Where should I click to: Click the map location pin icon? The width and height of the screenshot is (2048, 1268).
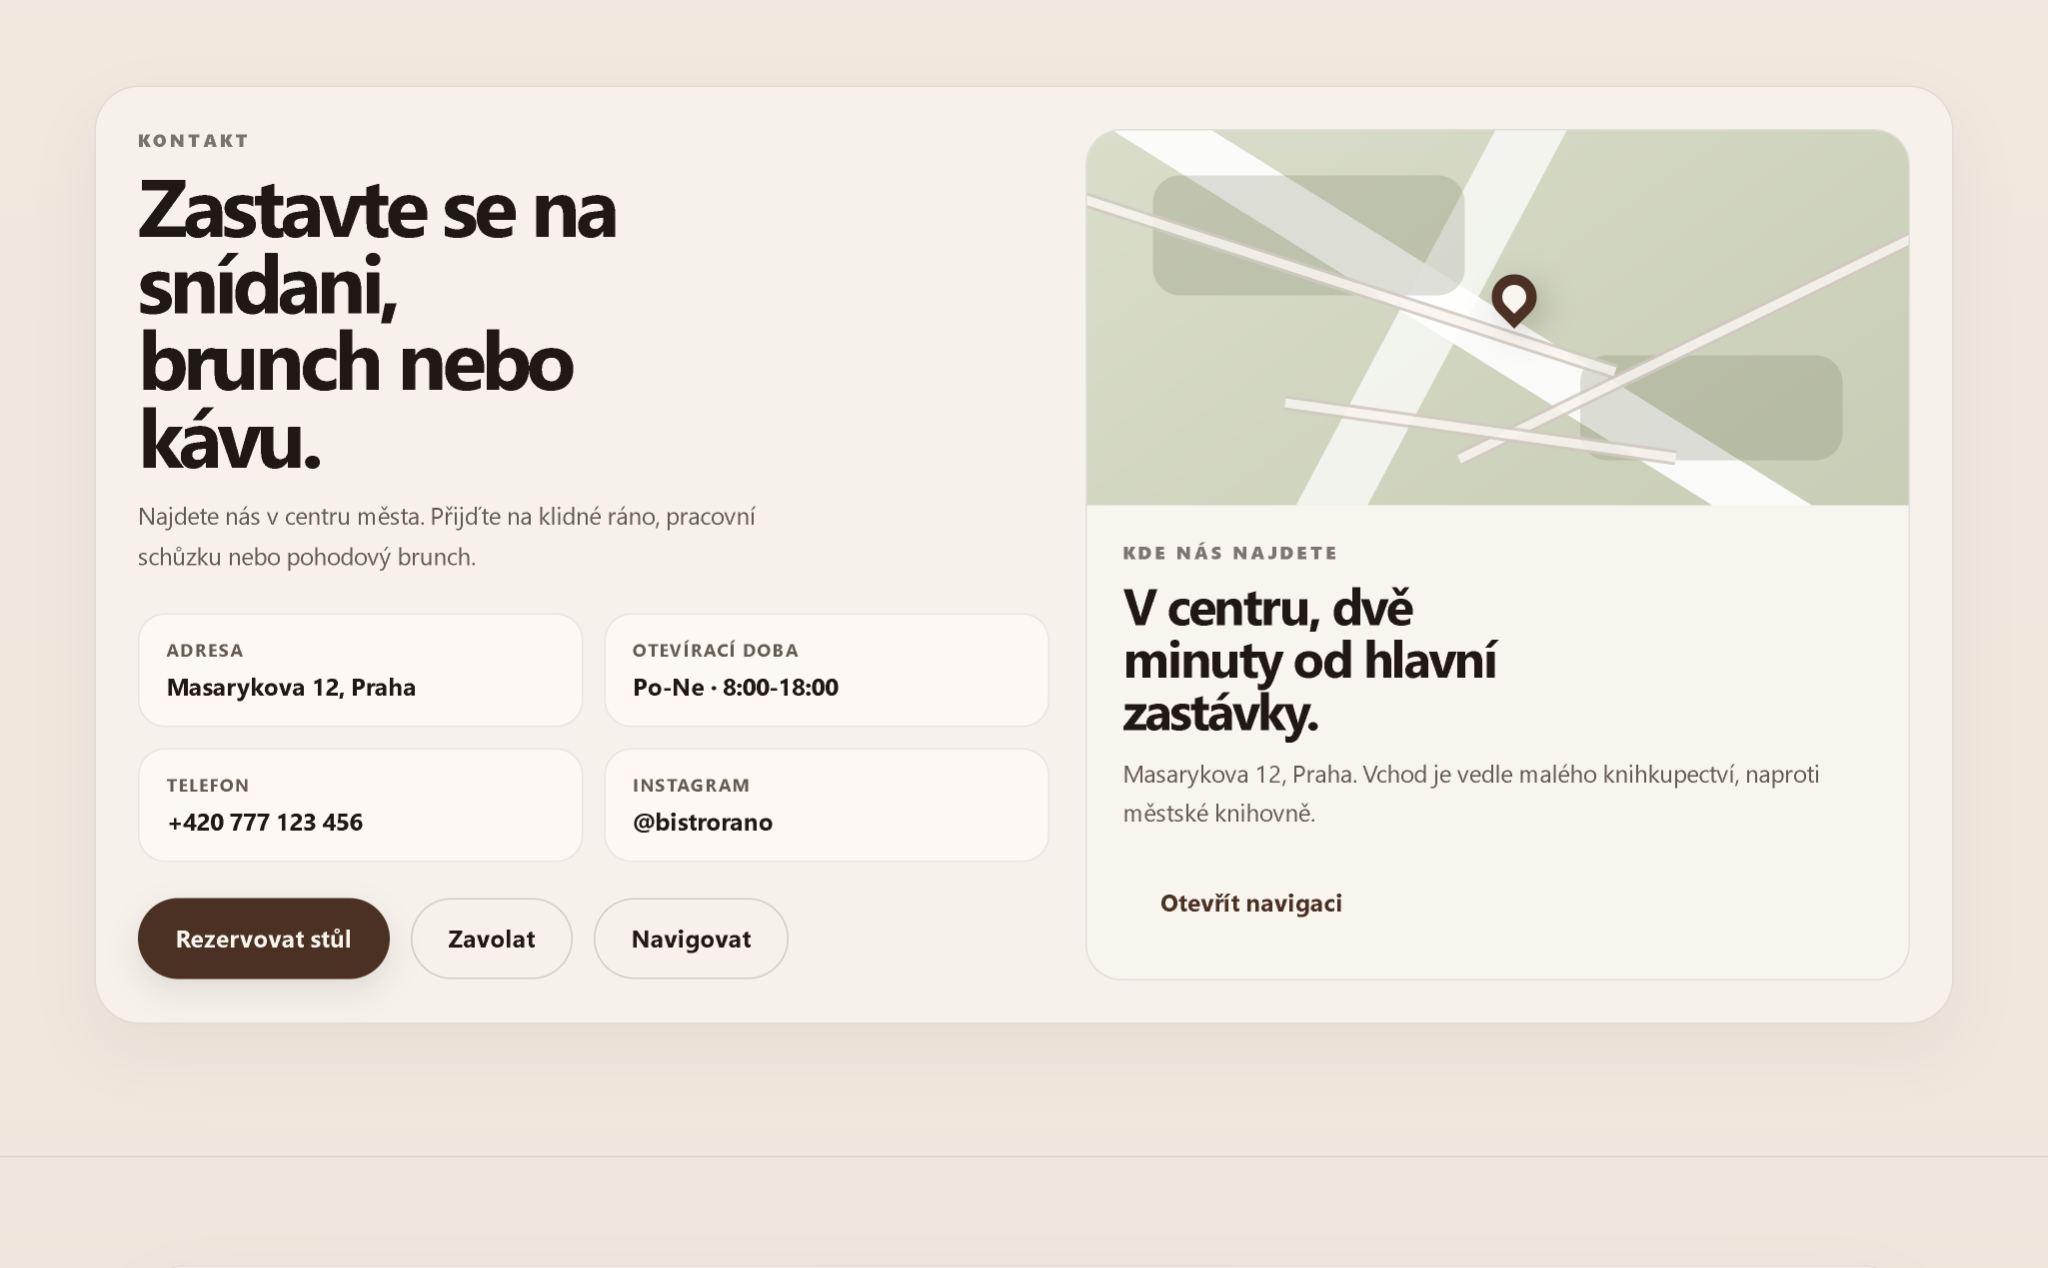(x=1514, y=300)
